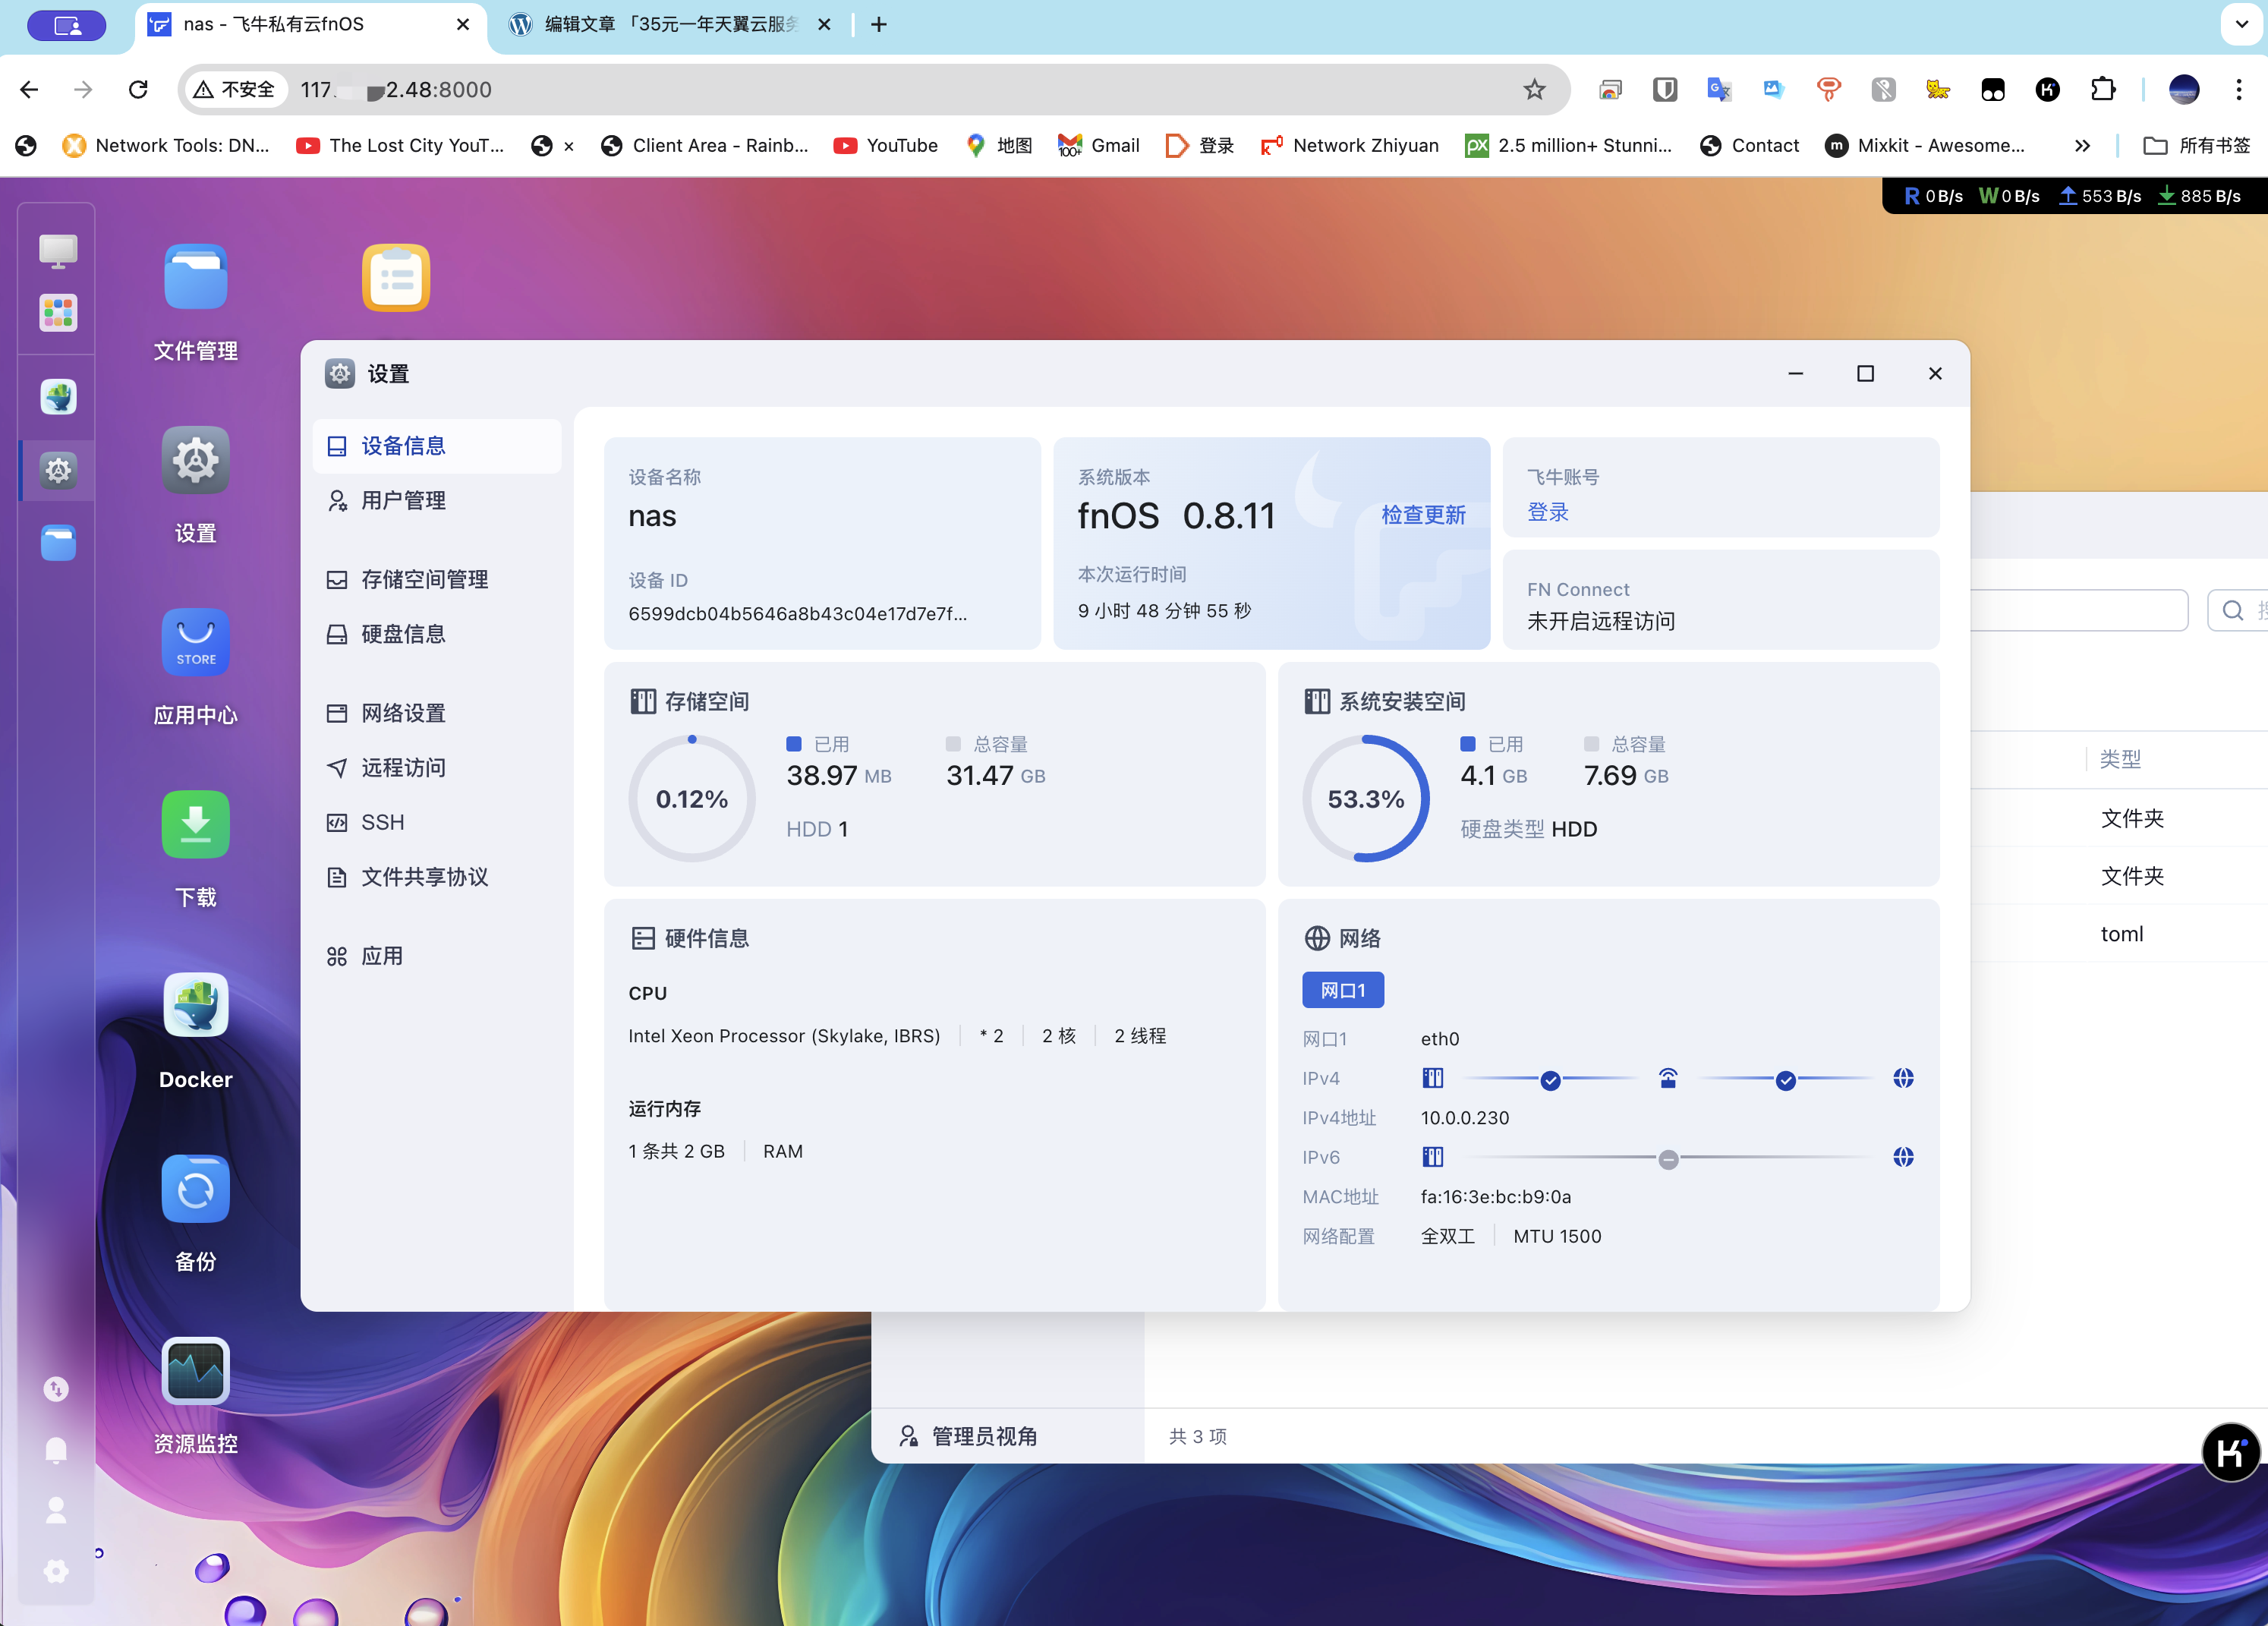The width and height of the screenshot is (2268, 1626).
Task: Expand the hidden bookmarks chevron
Action: pyautogui.click(x=2082, y=146)
